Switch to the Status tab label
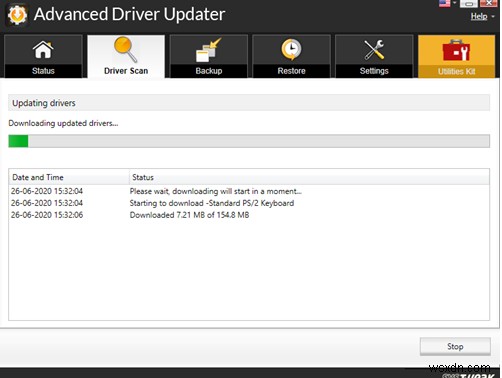Viewport: 502px width, 378px height. tap(43, 71)
